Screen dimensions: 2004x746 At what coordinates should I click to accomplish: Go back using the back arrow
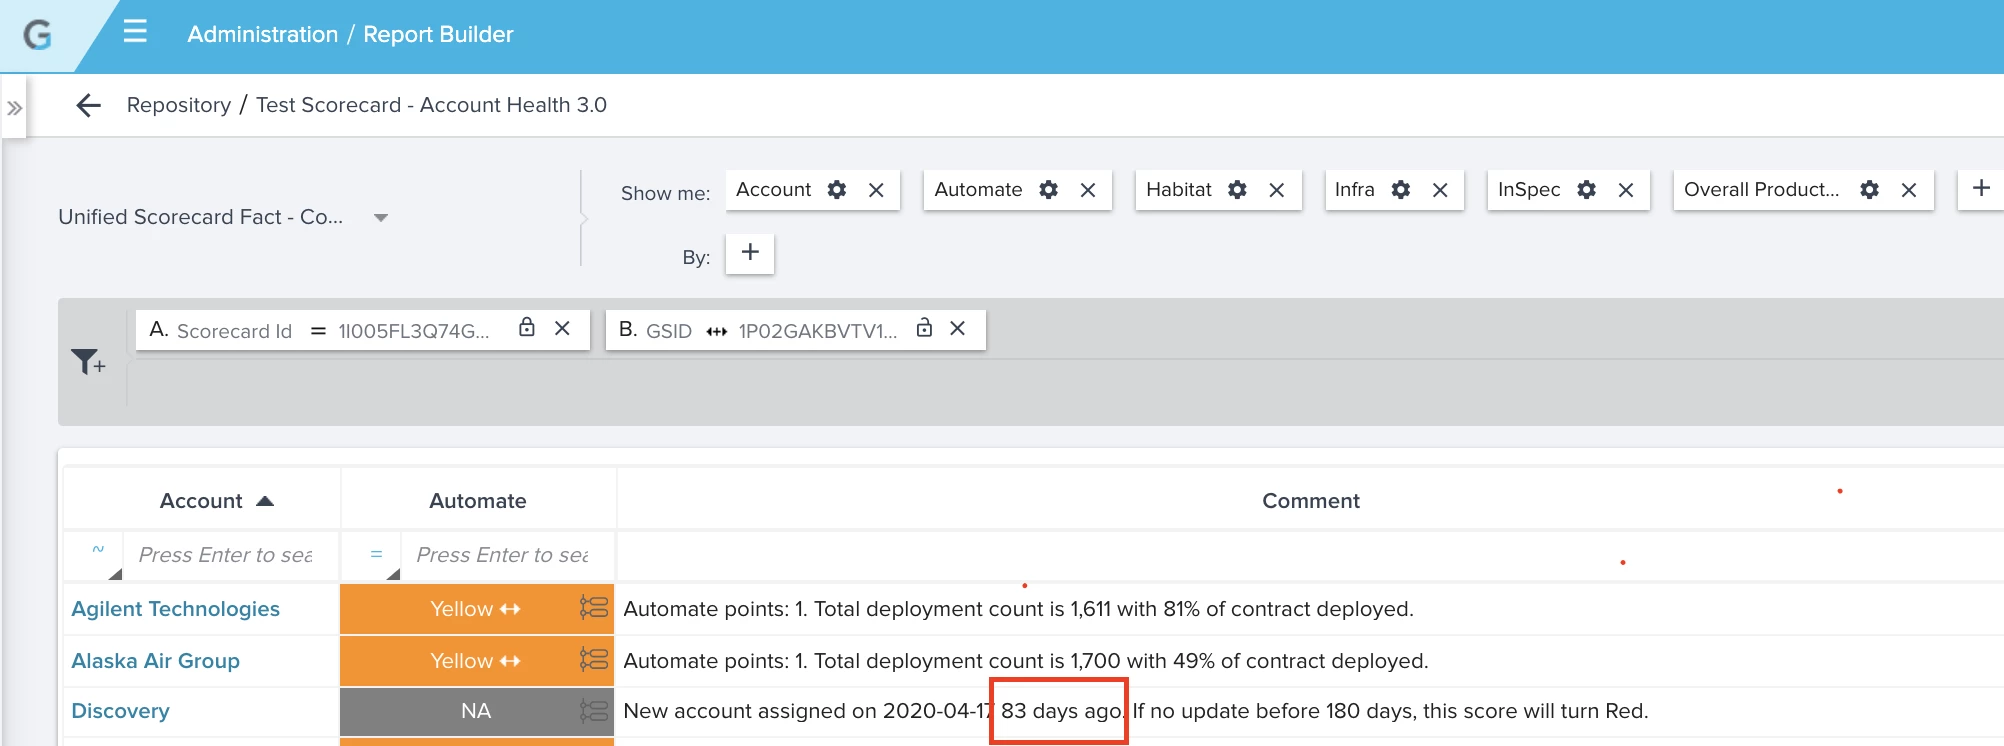click(89, 105)
